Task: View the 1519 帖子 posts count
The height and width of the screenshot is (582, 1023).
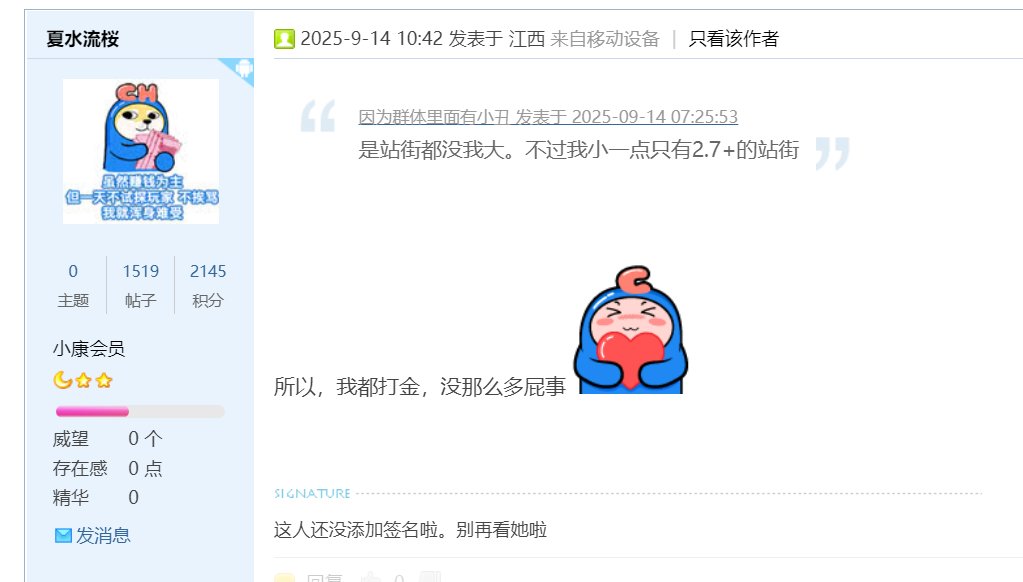Action: pos(141,285)
